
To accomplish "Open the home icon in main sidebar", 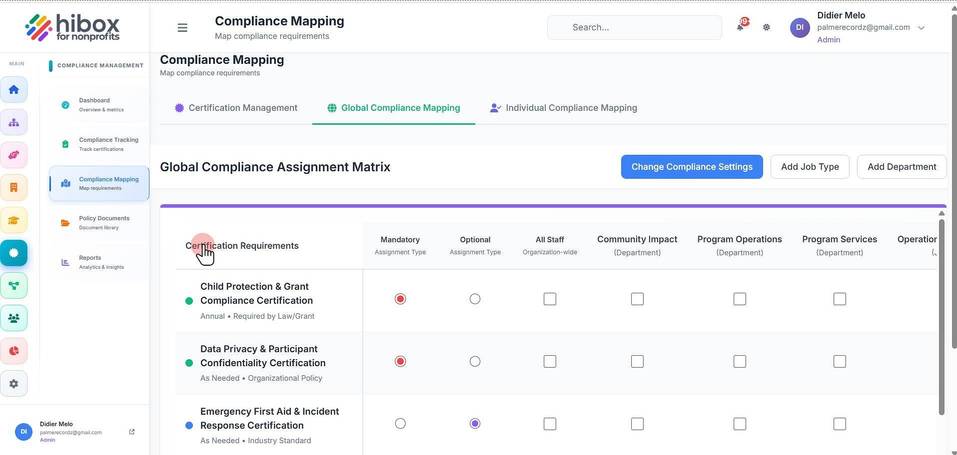I will 13,90.
